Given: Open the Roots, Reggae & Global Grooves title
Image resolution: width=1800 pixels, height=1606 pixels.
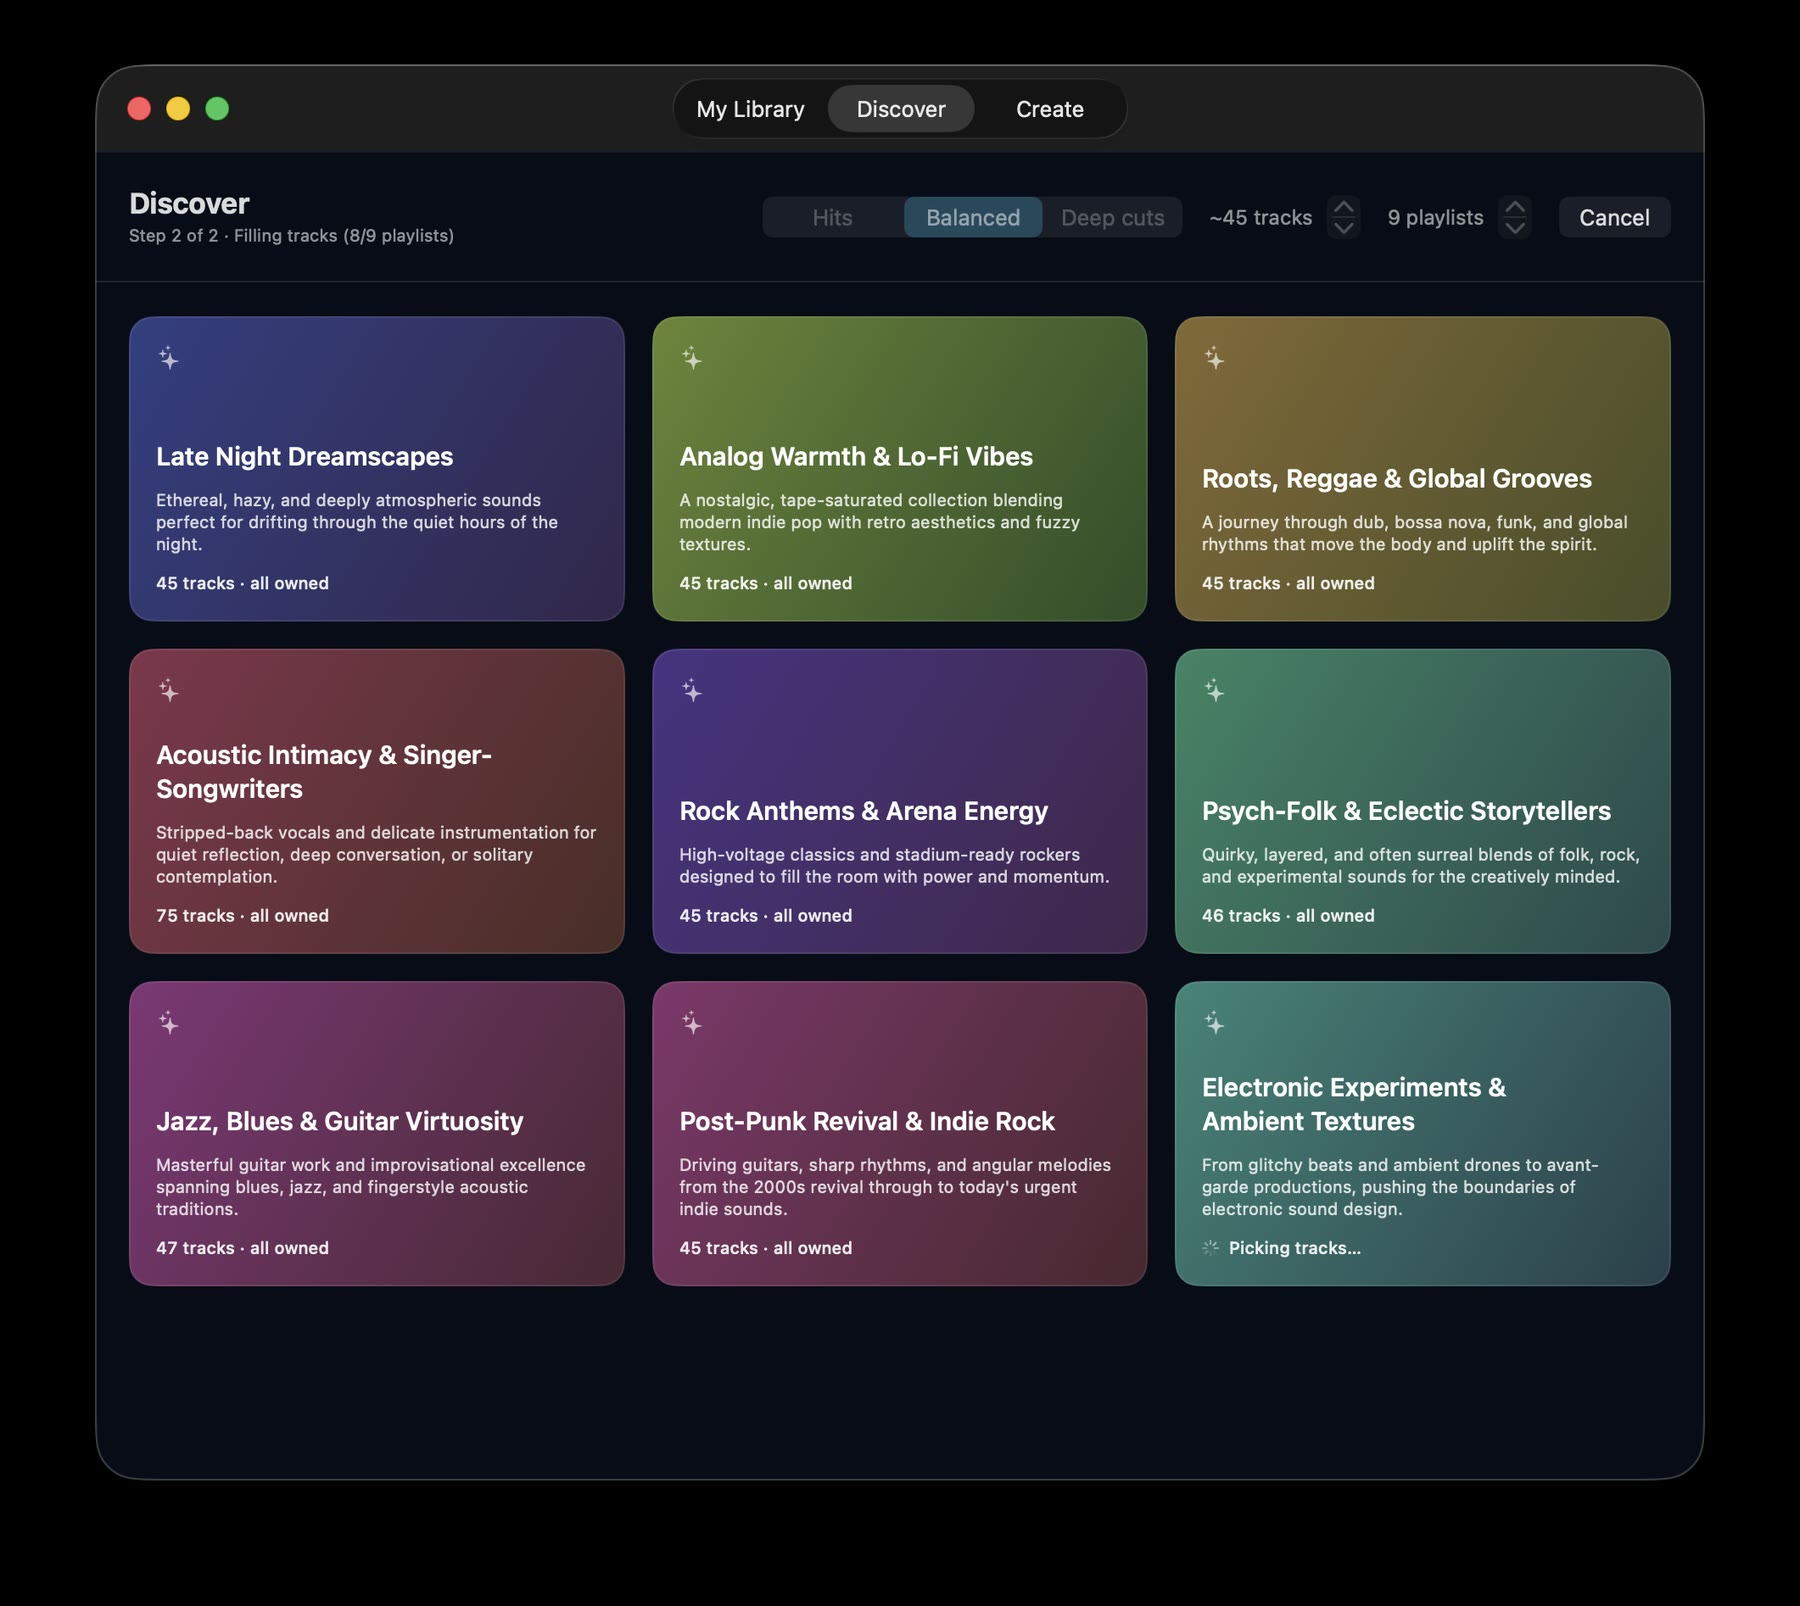Looking at the screenshot, I should [x=1397, y=478].
